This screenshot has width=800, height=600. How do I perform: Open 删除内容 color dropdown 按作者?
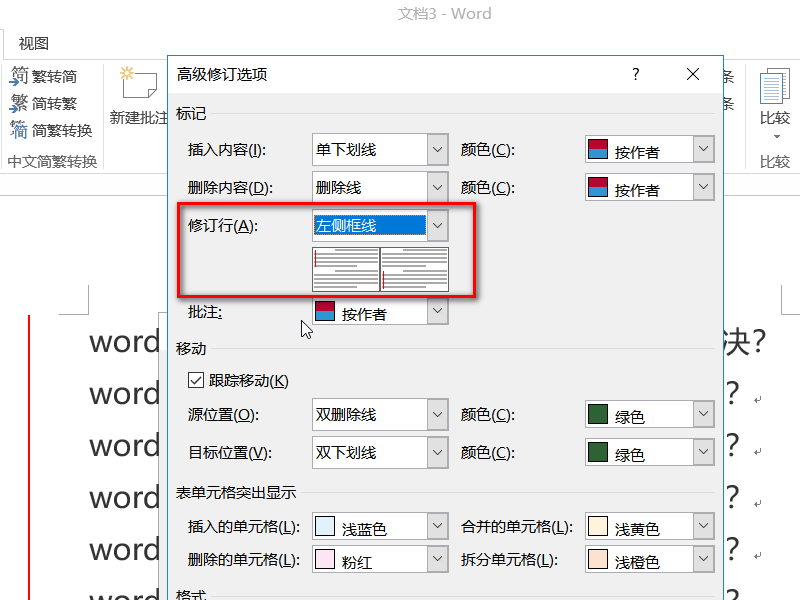704,187
